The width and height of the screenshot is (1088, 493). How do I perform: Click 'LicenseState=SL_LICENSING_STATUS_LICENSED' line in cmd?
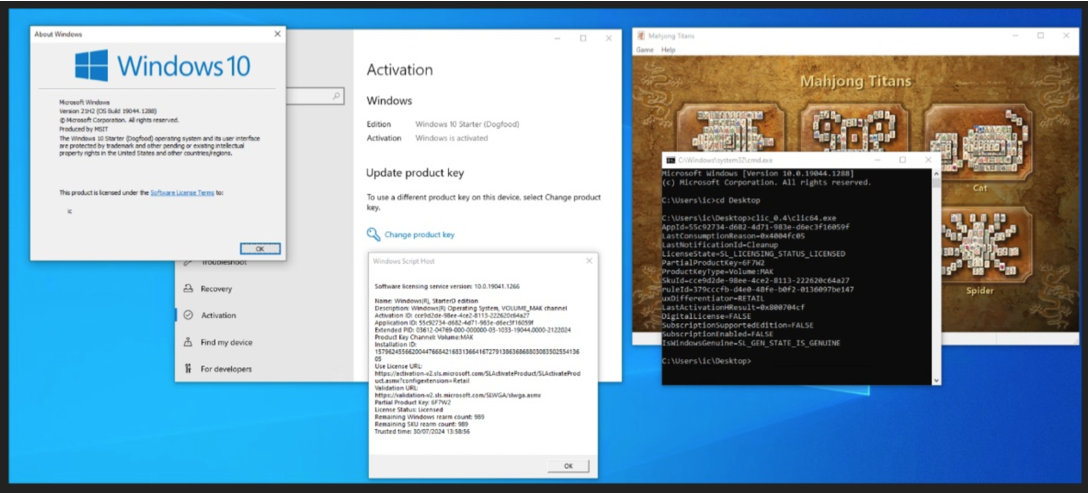[x=753, y=254]
